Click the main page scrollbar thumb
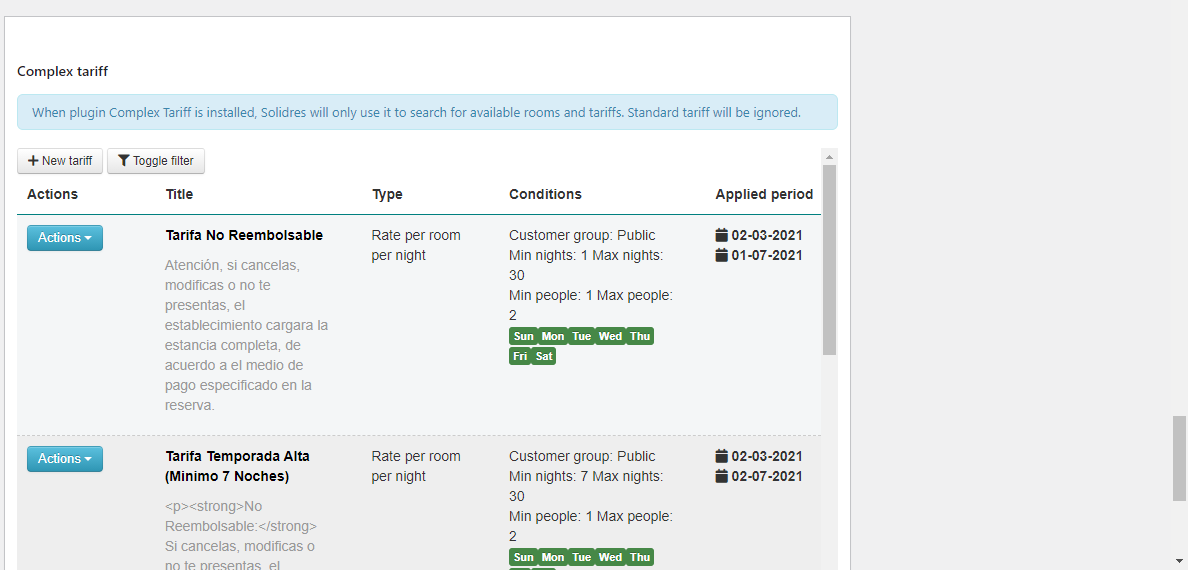The width and height of the screenshot is (1188, 570). (x=1179, y=458)
